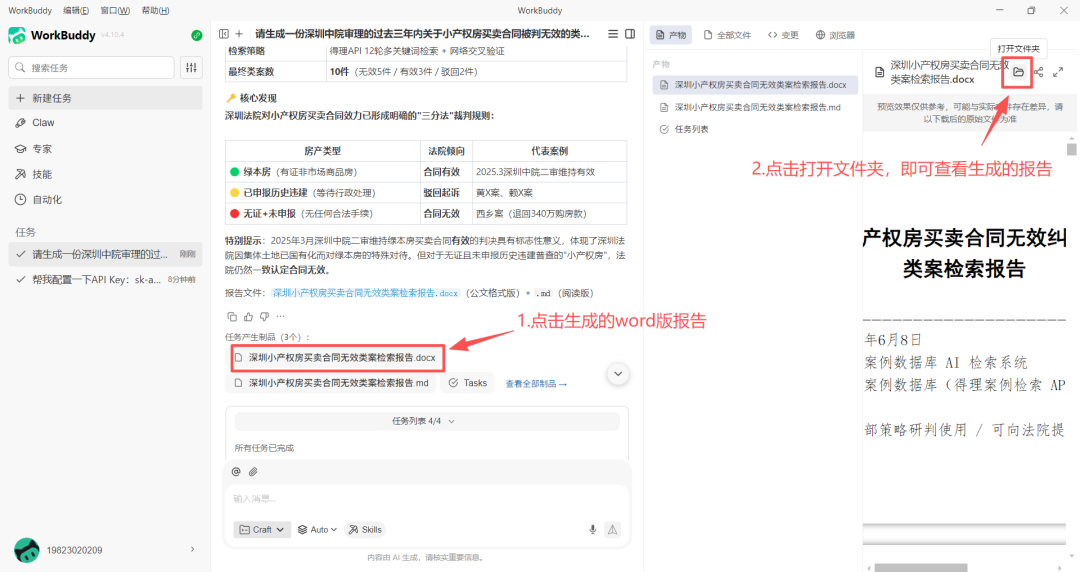The image size is (1080, 572).
Task: Open 技能 in sidebar
Action: 105,174
